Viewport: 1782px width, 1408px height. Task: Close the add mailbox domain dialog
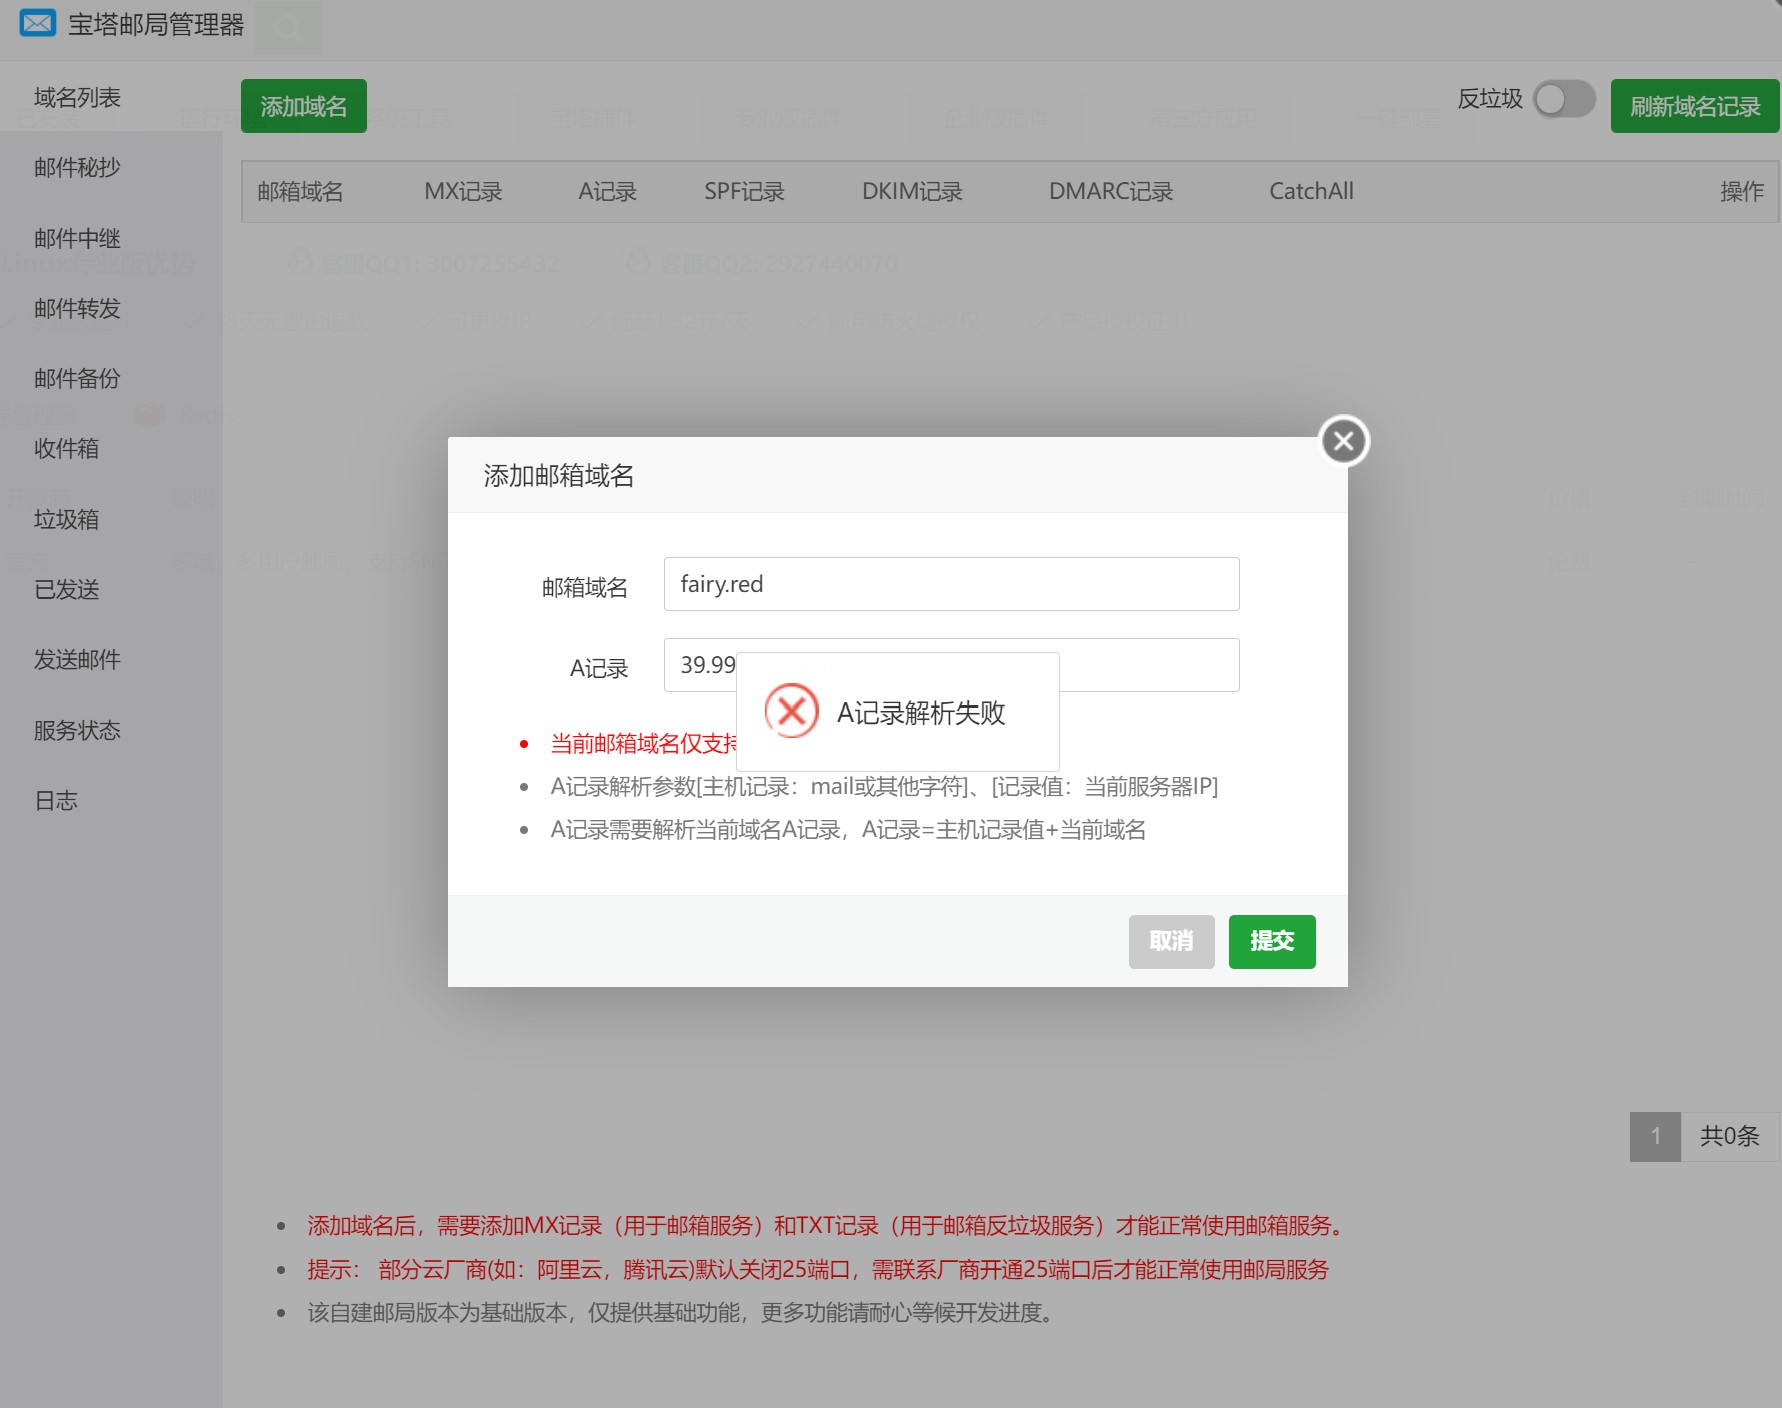(1344, 441)
